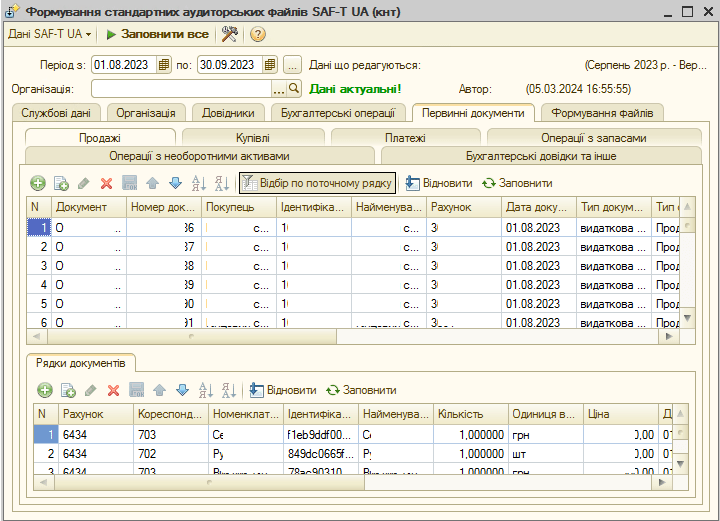Move document row up with the arrow

(x=152, y=183)
